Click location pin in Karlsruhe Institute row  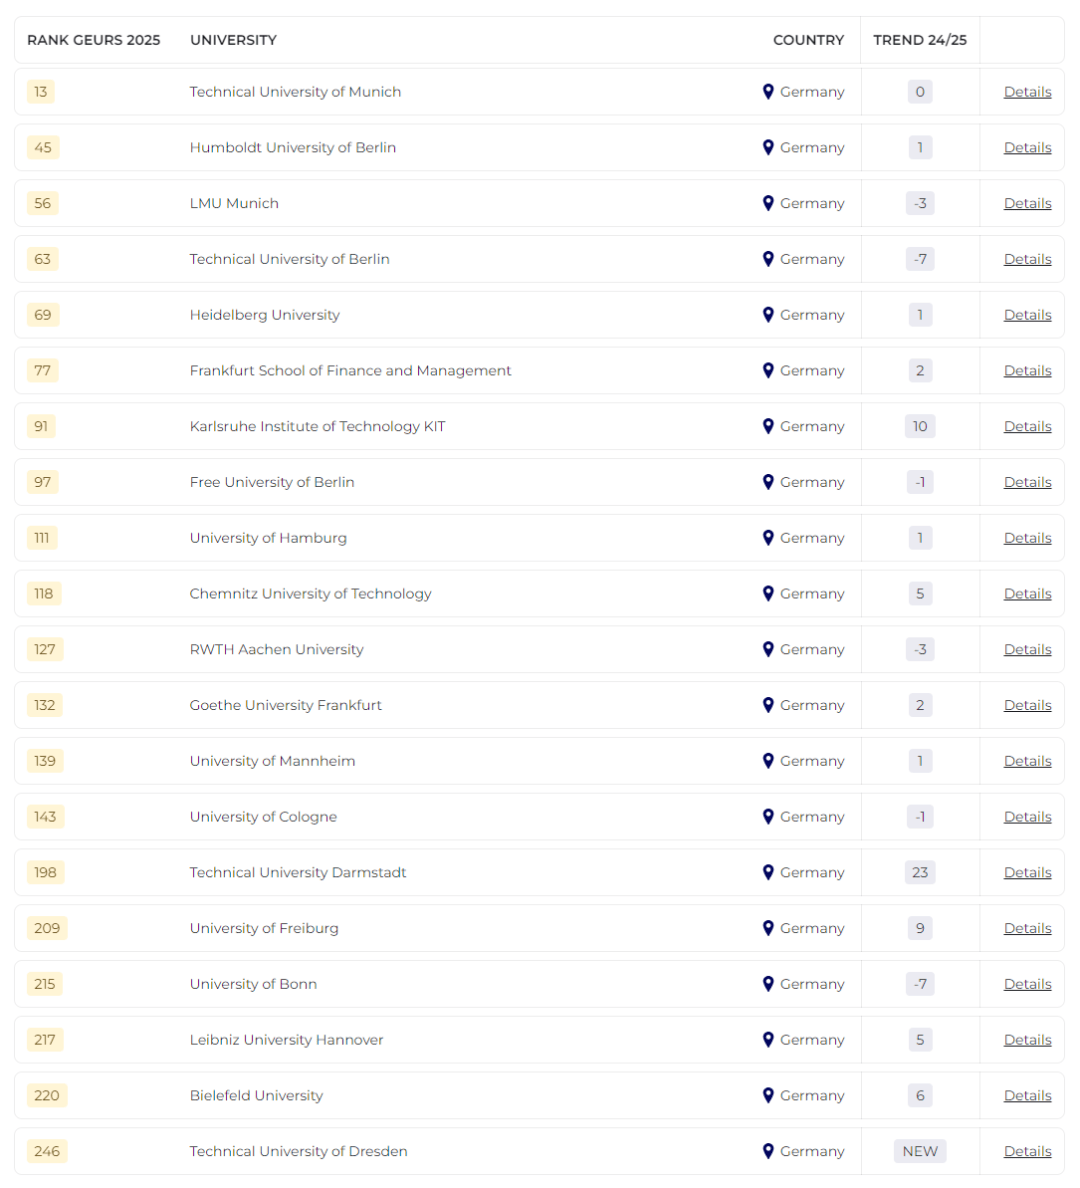click(x=768, y=426)
